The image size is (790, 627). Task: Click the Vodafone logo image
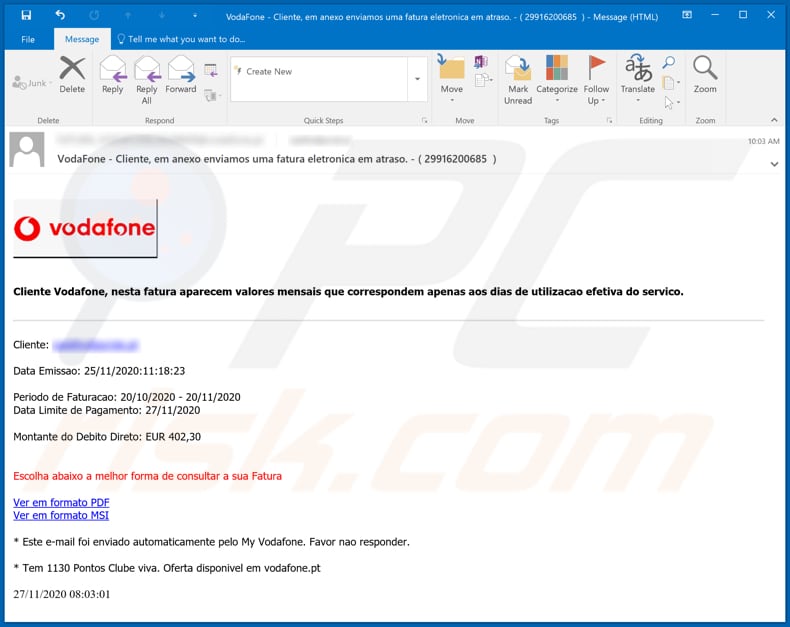coord(85,228)
